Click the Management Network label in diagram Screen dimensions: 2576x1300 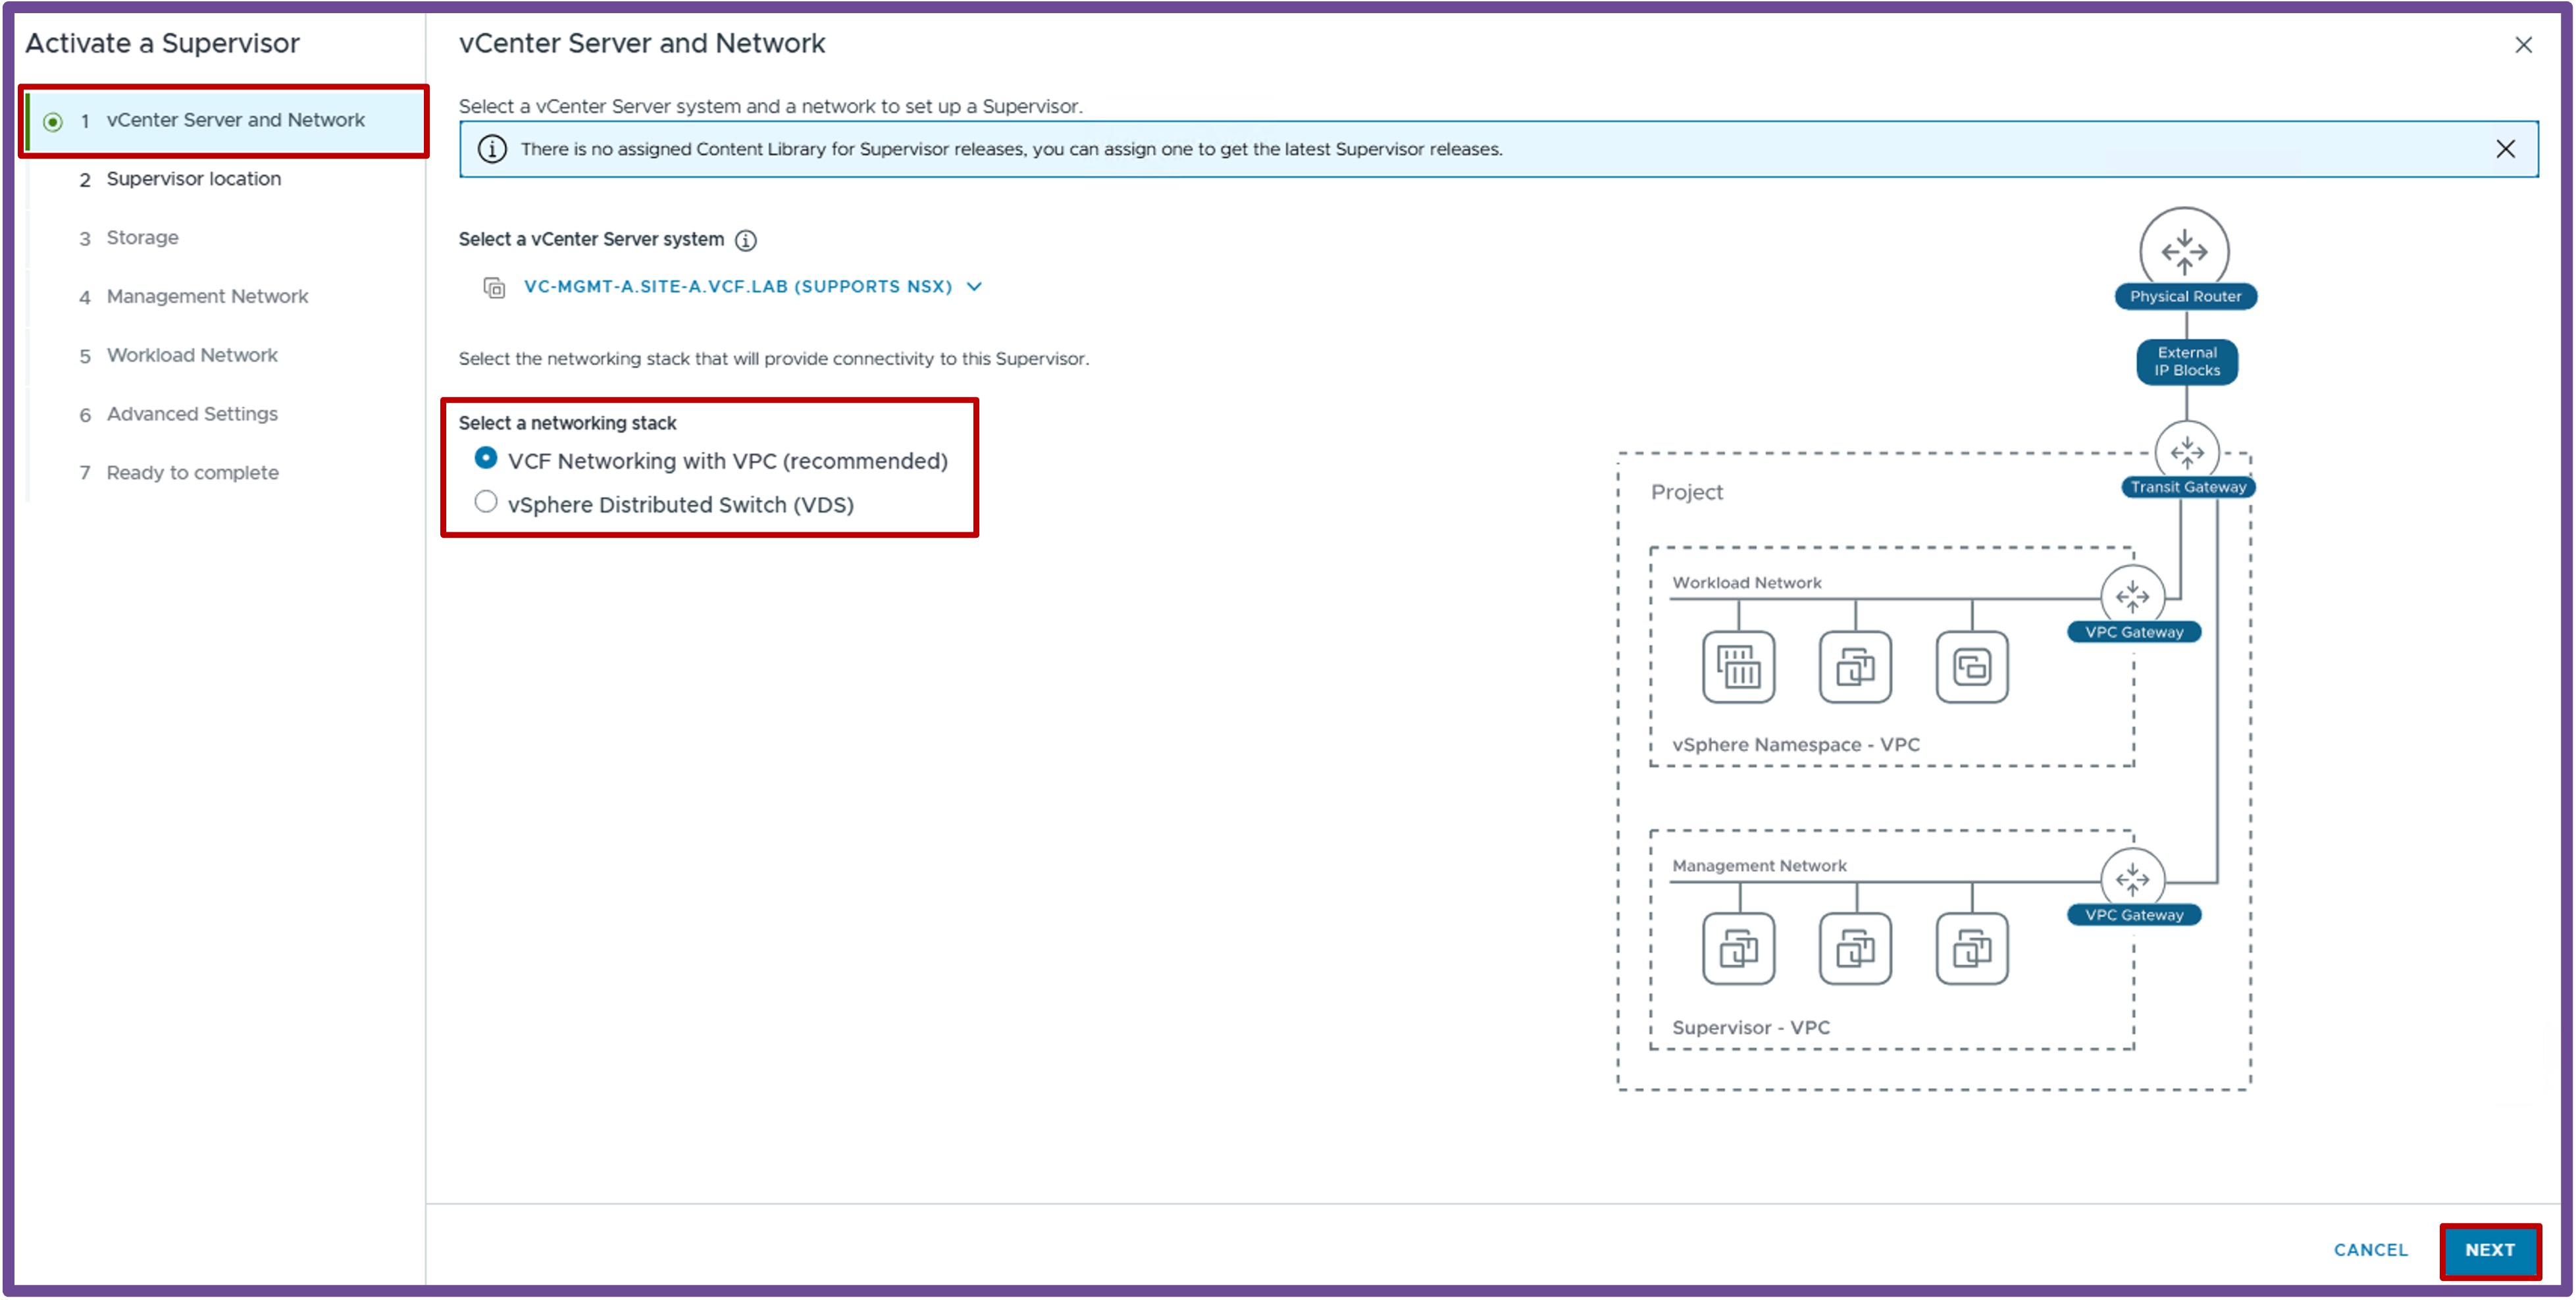[x=1759, y=866]
